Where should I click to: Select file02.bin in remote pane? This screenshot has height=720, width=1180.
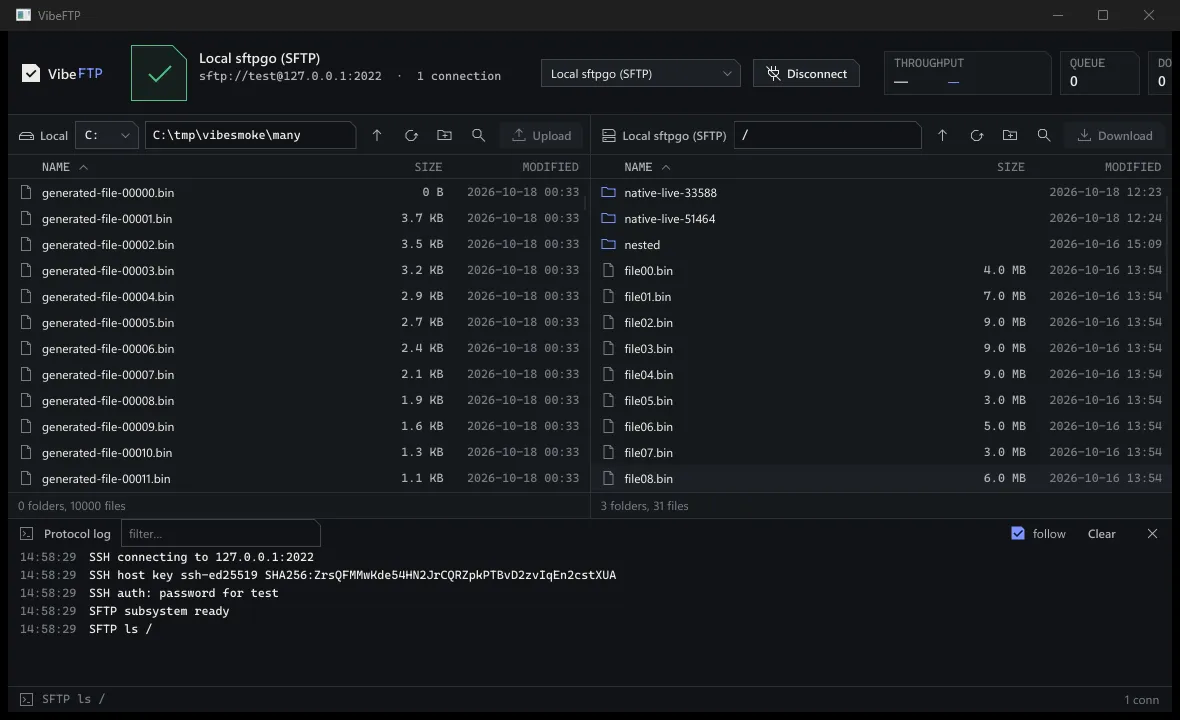click(x=881, y=322)
